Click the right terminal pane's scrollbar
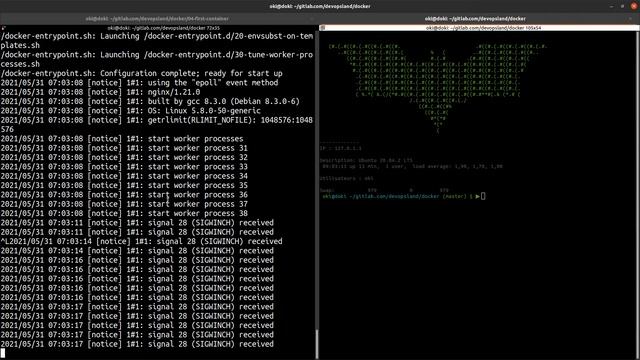The height and width of the screenshot is (360, 640). pyautogui.click(x=638, y=195)
